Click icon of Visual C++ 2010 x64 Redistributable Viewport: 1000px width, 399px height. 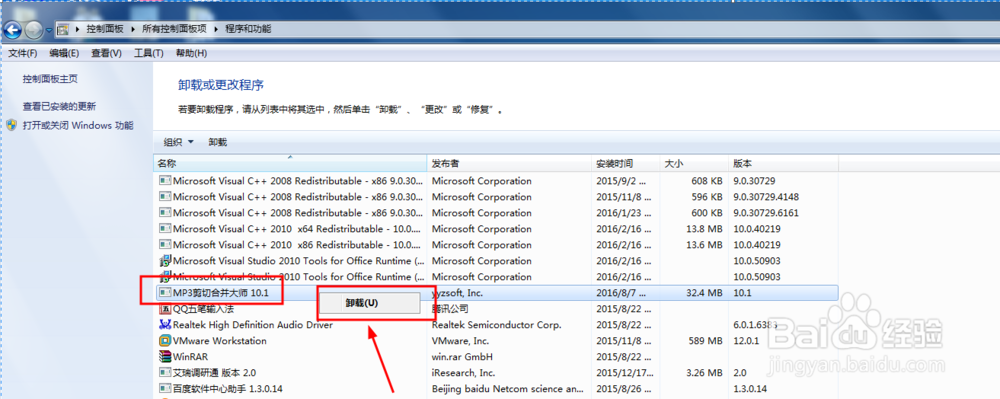165,229
